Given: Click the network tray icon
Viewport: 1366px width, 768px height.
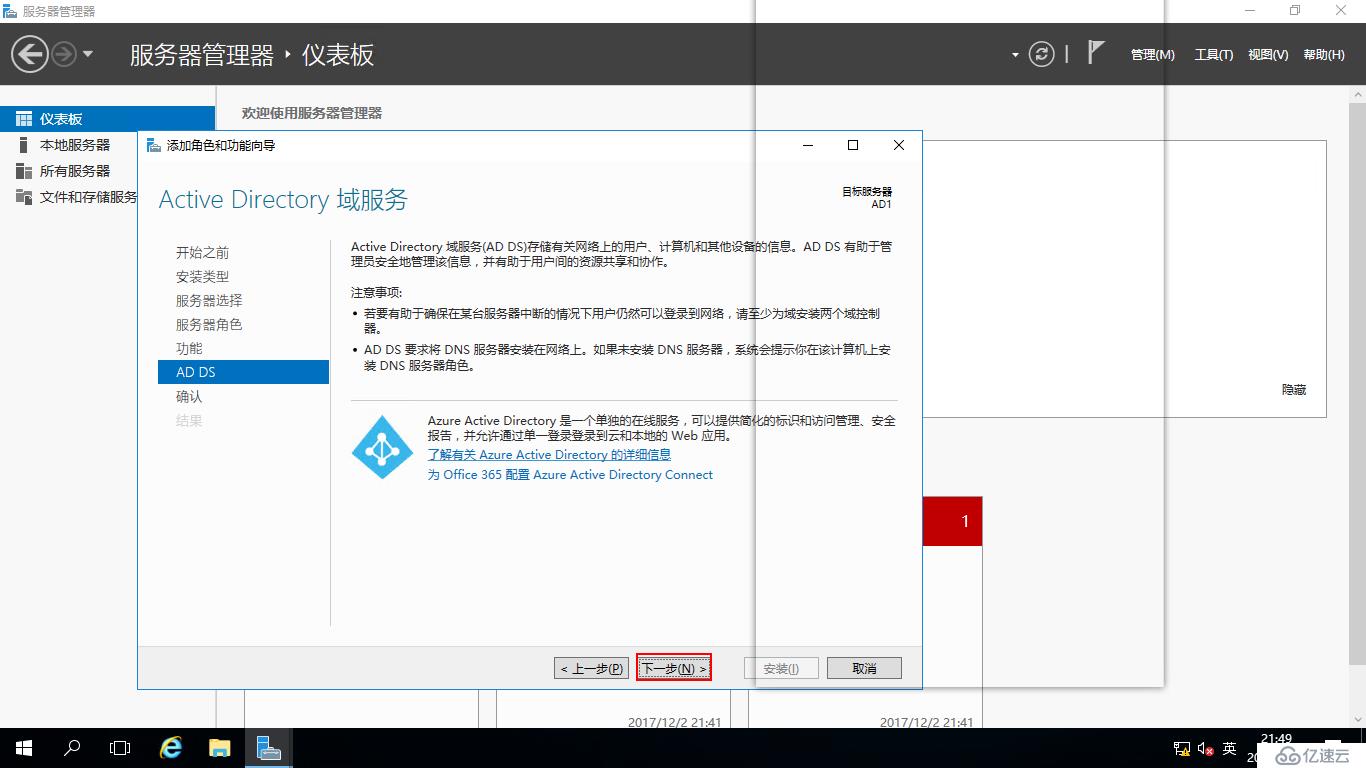Looking at the screenshot, I should tap(1181, 748).
